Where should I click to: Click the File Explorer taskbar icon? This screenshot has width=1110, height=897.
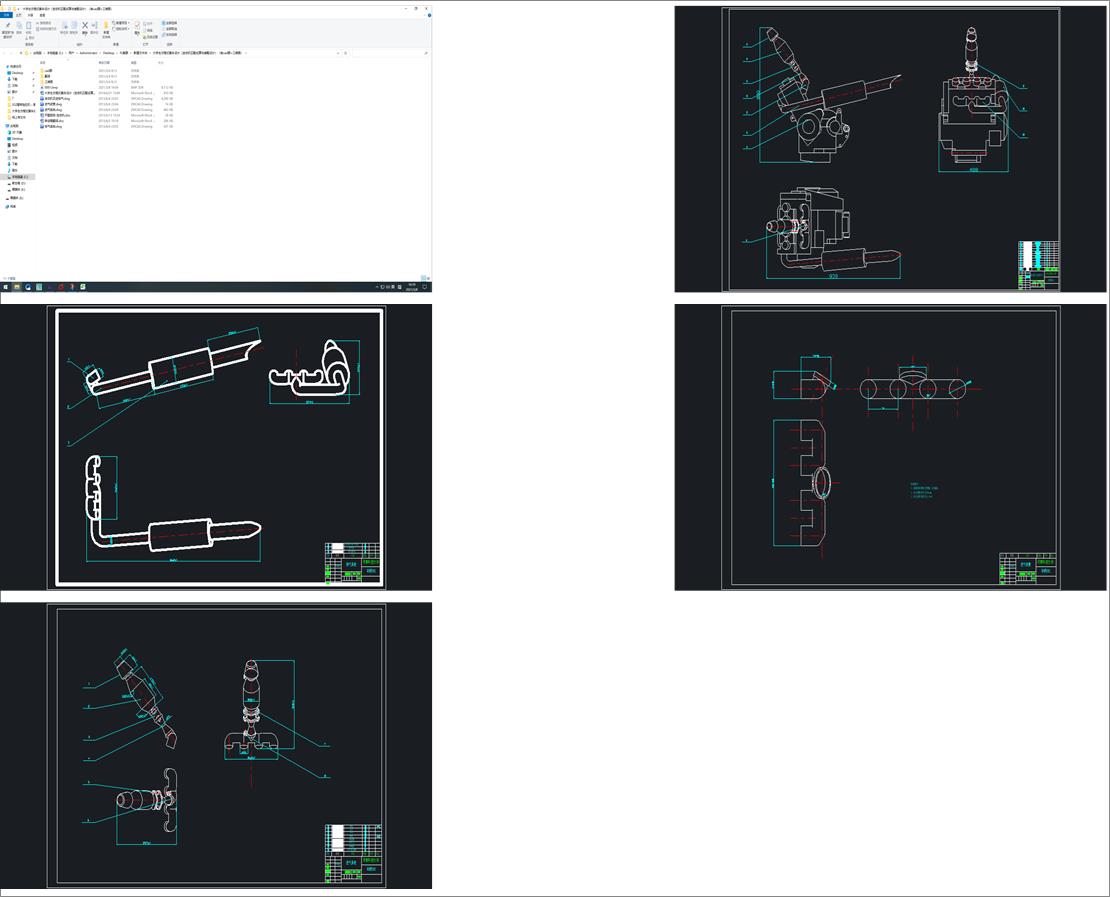coord(17,287)
